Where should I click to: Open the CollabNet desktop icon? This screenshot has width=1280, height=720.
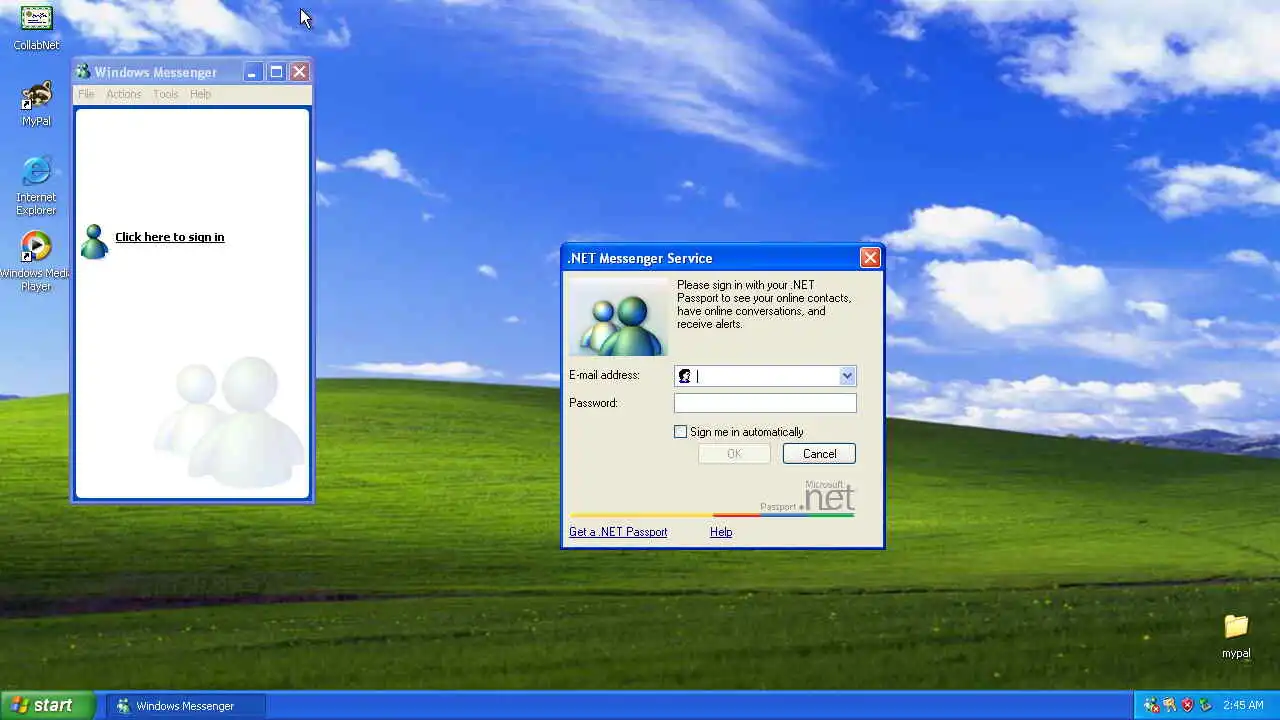coord(36,27)
